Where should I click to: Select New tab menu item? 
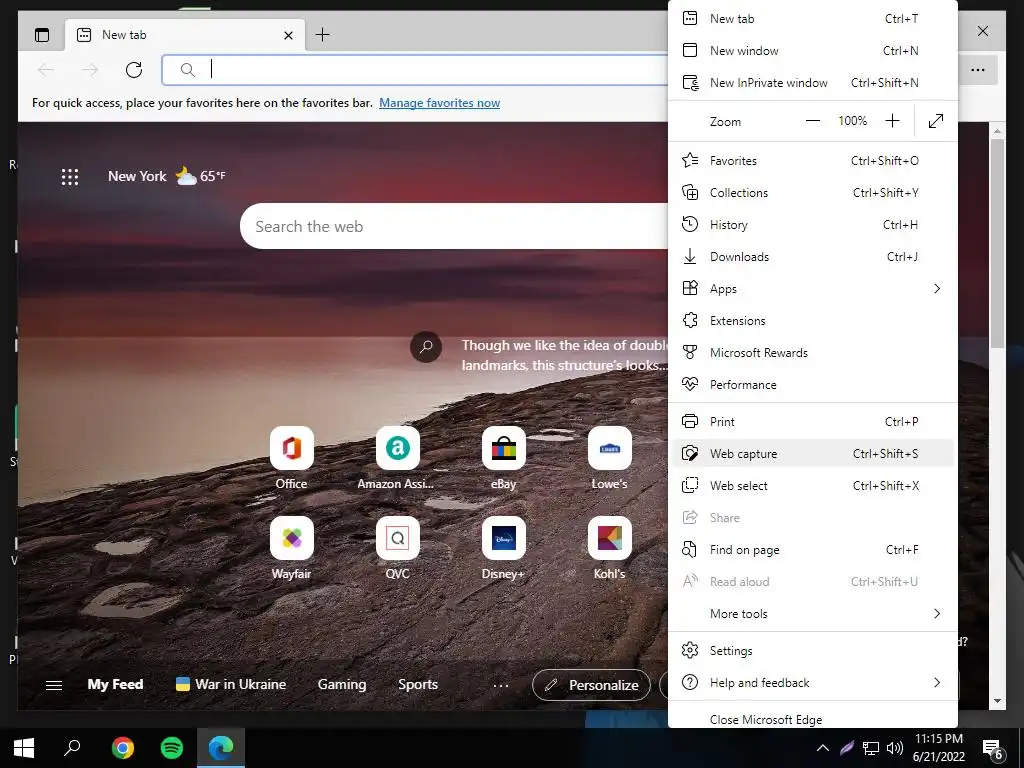[x=812, y=19]
